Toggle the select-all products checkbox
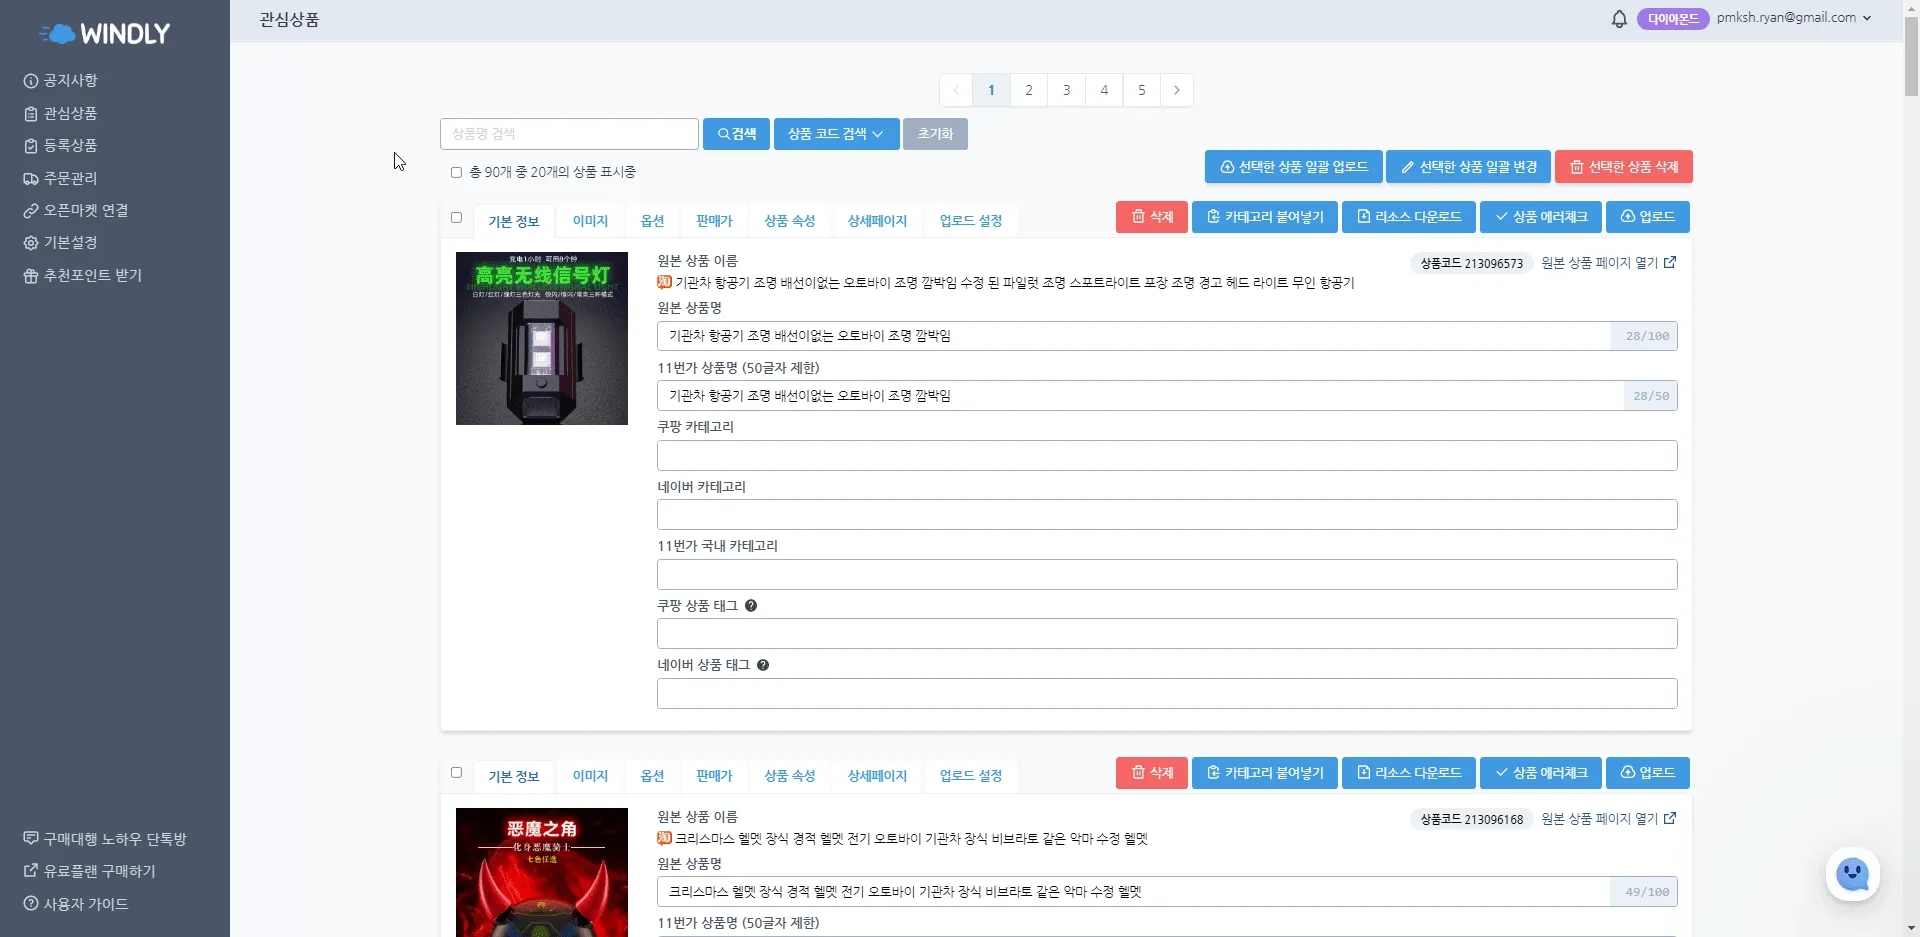 coord(456,172)
